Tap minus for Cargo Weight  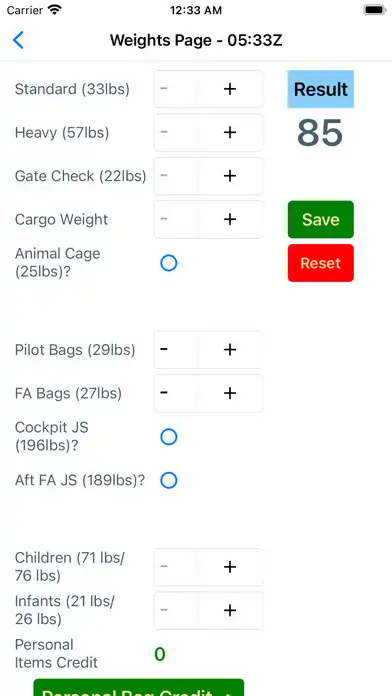[x=176, y=219]
